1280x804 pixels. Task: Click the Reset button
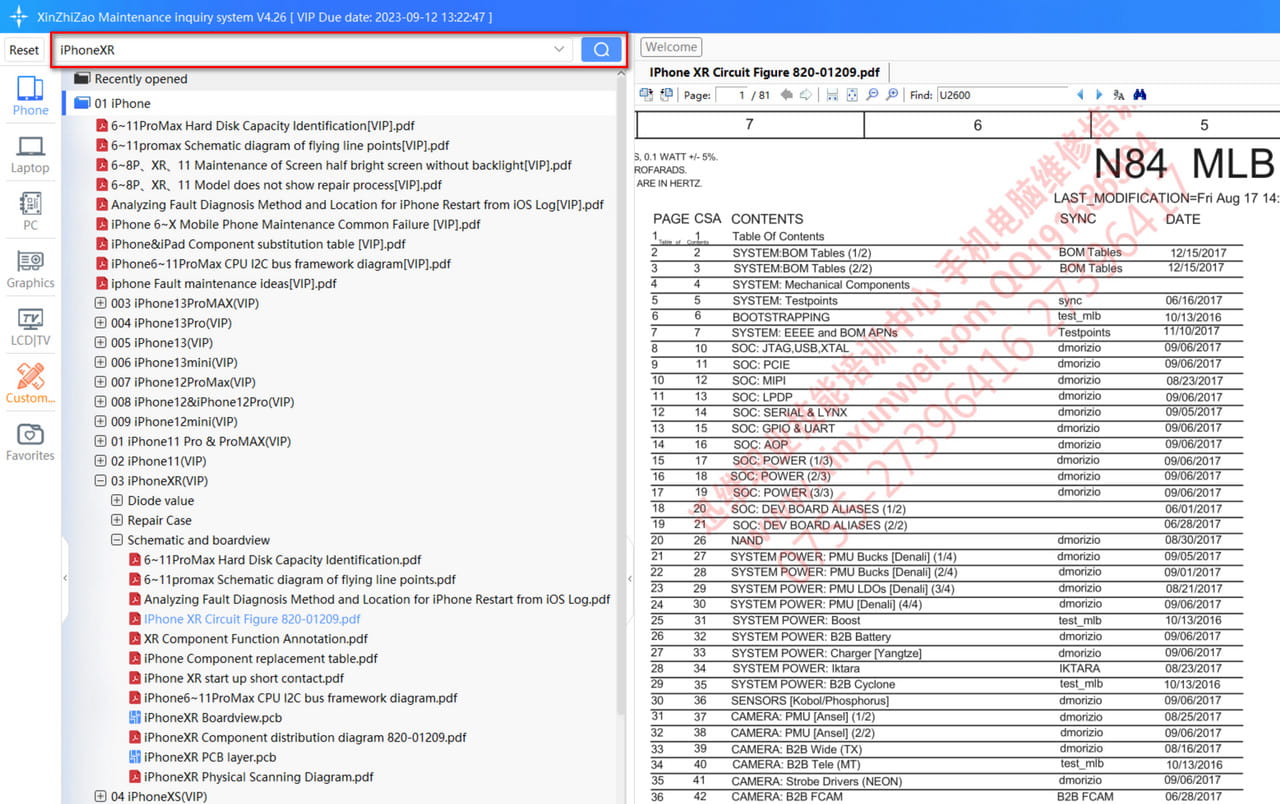tap(24, 50)
